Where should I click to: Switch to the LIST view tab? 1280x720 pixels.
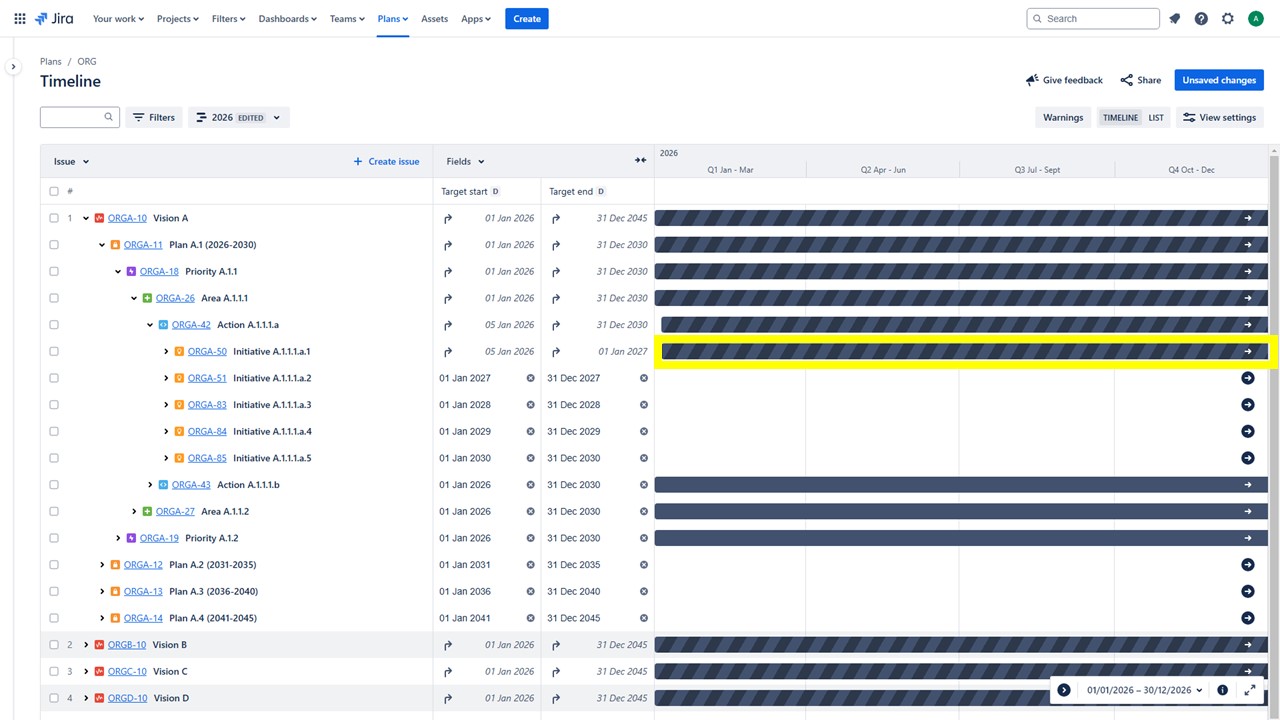(1156, 117)
